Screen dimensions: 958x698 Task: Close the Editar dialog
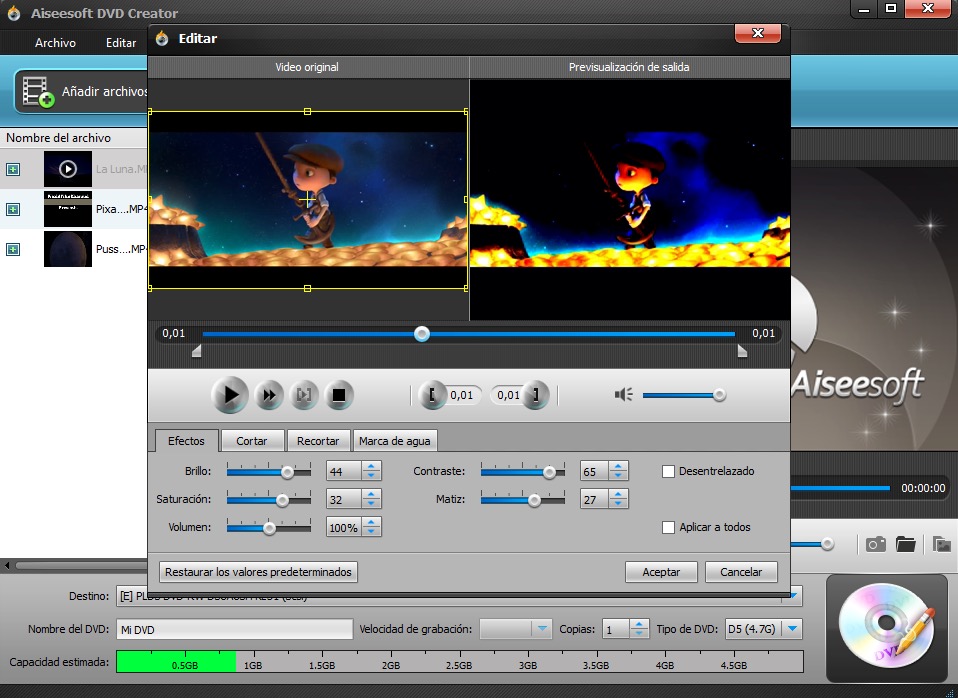click(758, 33)
